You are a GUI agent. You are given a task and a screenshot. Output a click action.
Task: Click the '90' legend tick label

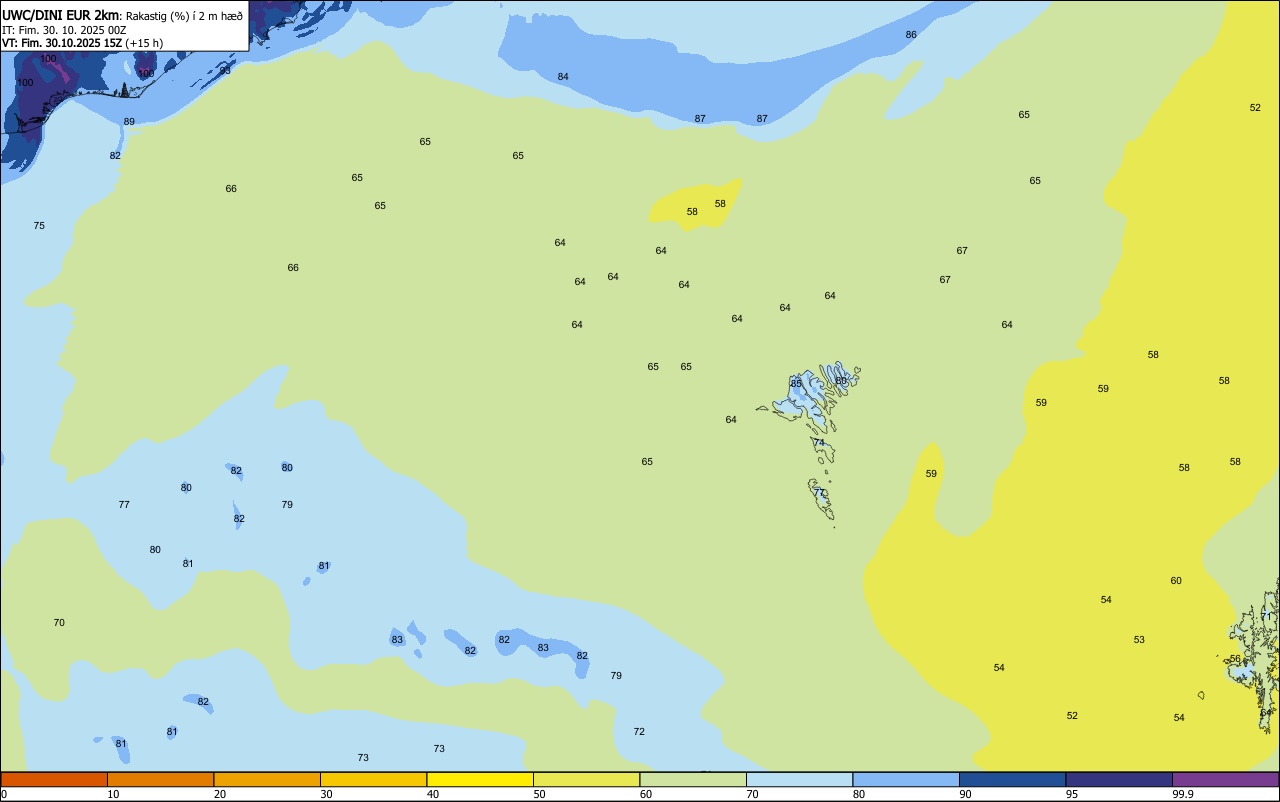966,794
